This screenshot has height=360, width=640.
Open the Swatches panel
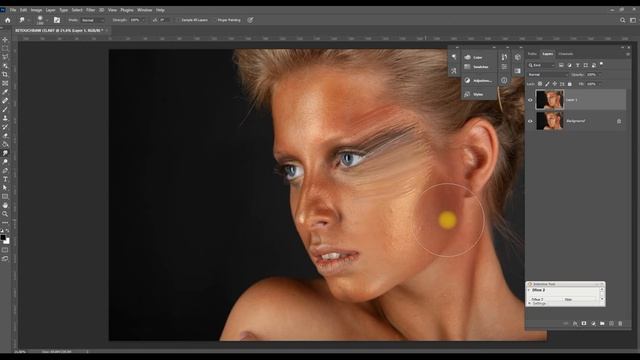click(x=476, y=67)
